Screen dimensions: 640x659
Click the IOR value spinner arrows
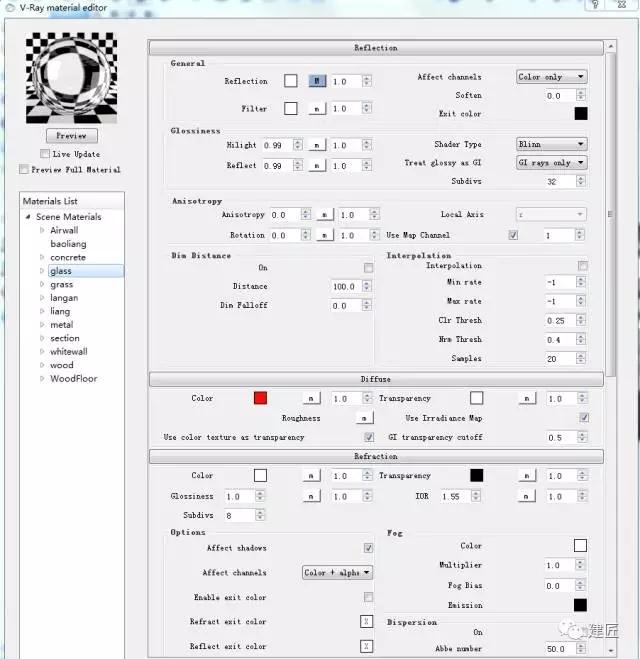(x=476, y=496)
